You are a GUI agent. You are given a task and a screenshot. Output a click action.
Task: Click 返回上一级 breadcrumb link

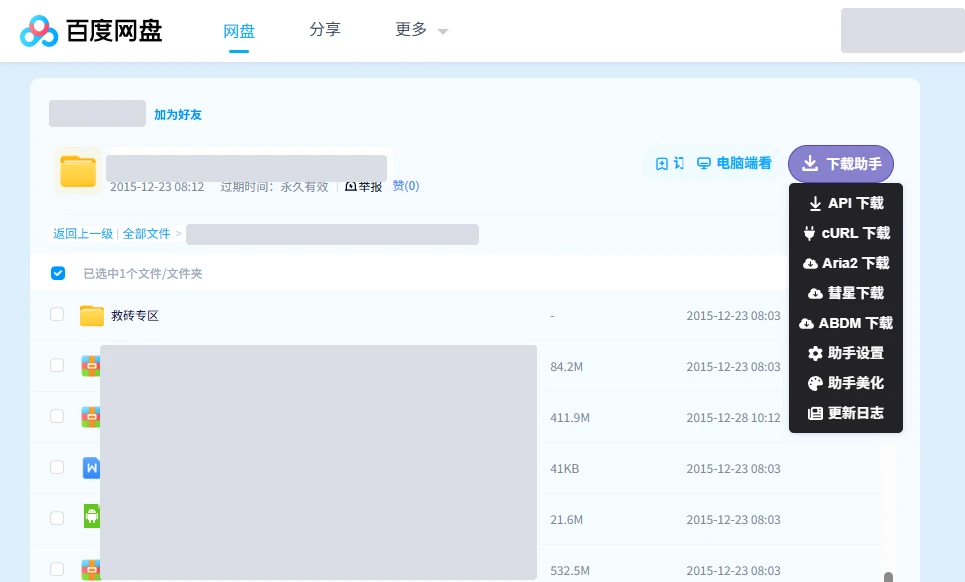[83, 234]
